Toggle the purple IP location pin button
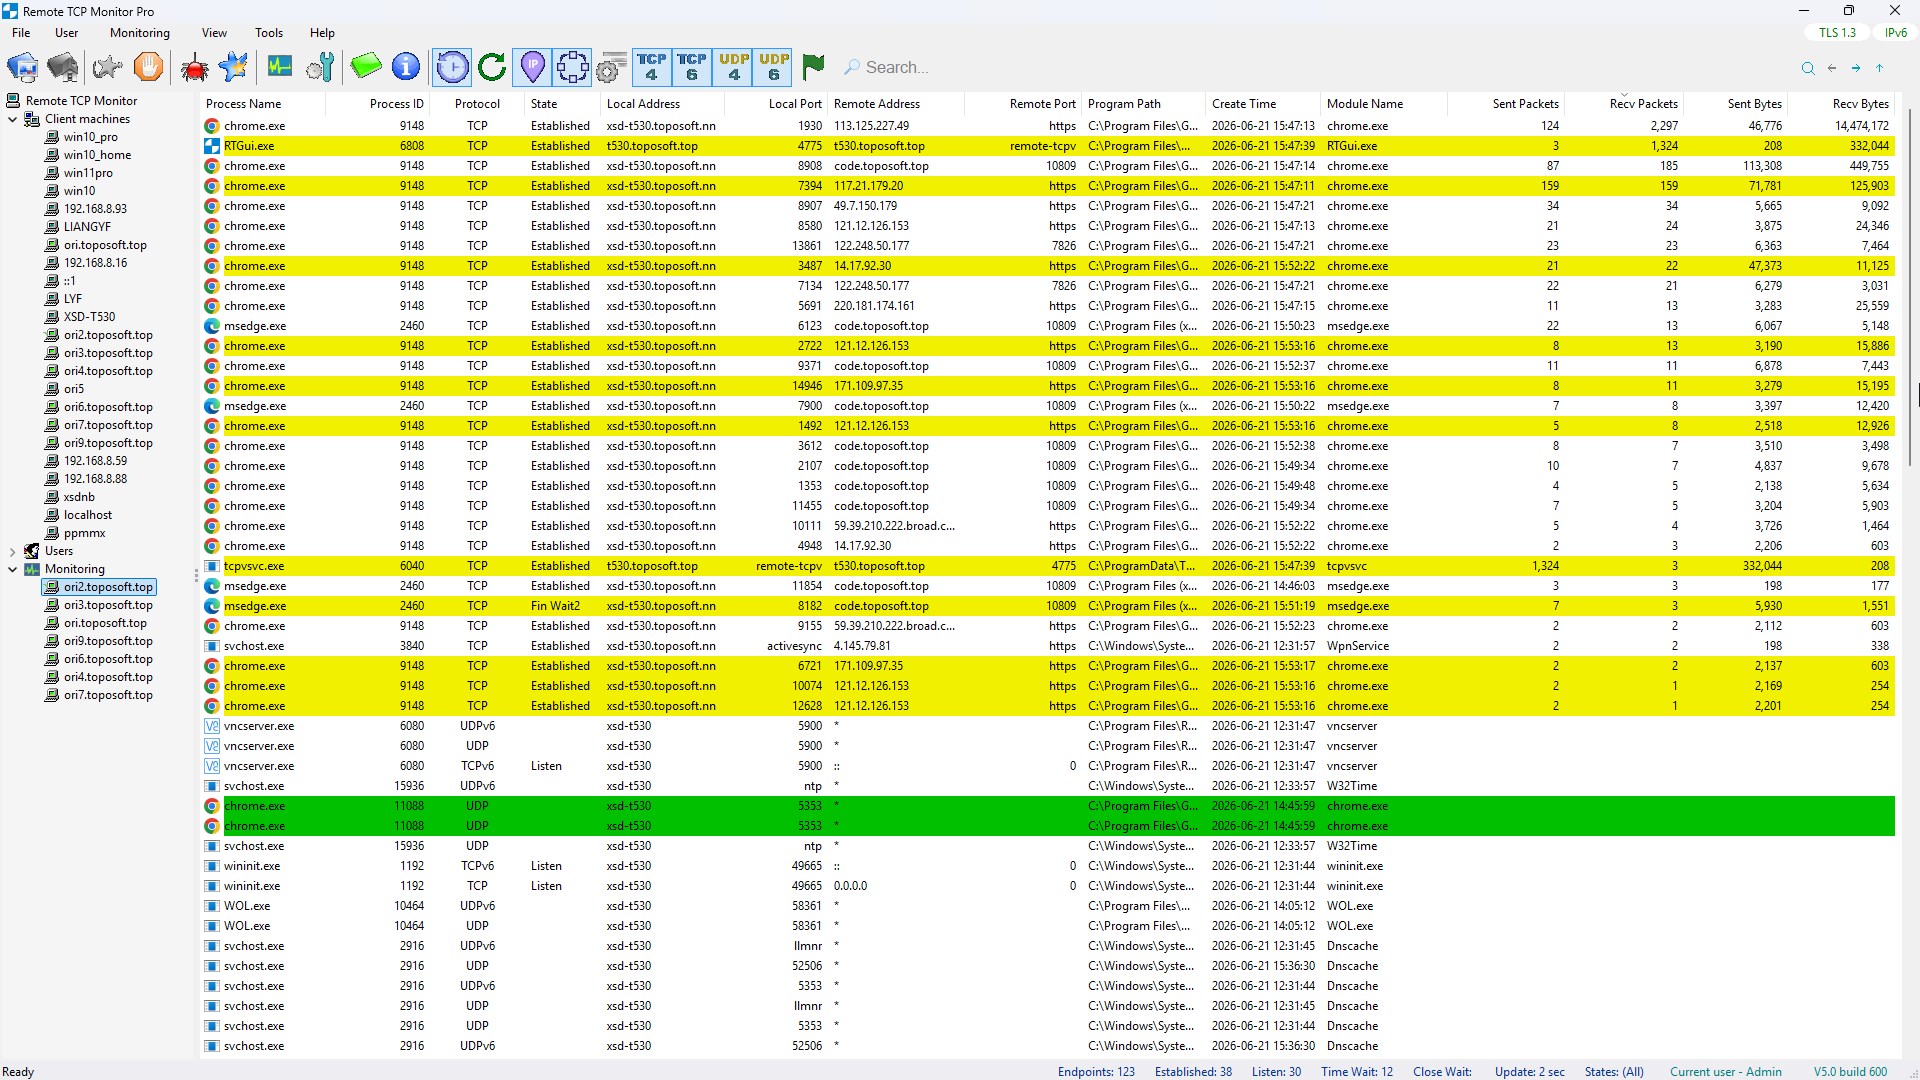Screen dimensions: 1920x1080 [x=532, y=67]
